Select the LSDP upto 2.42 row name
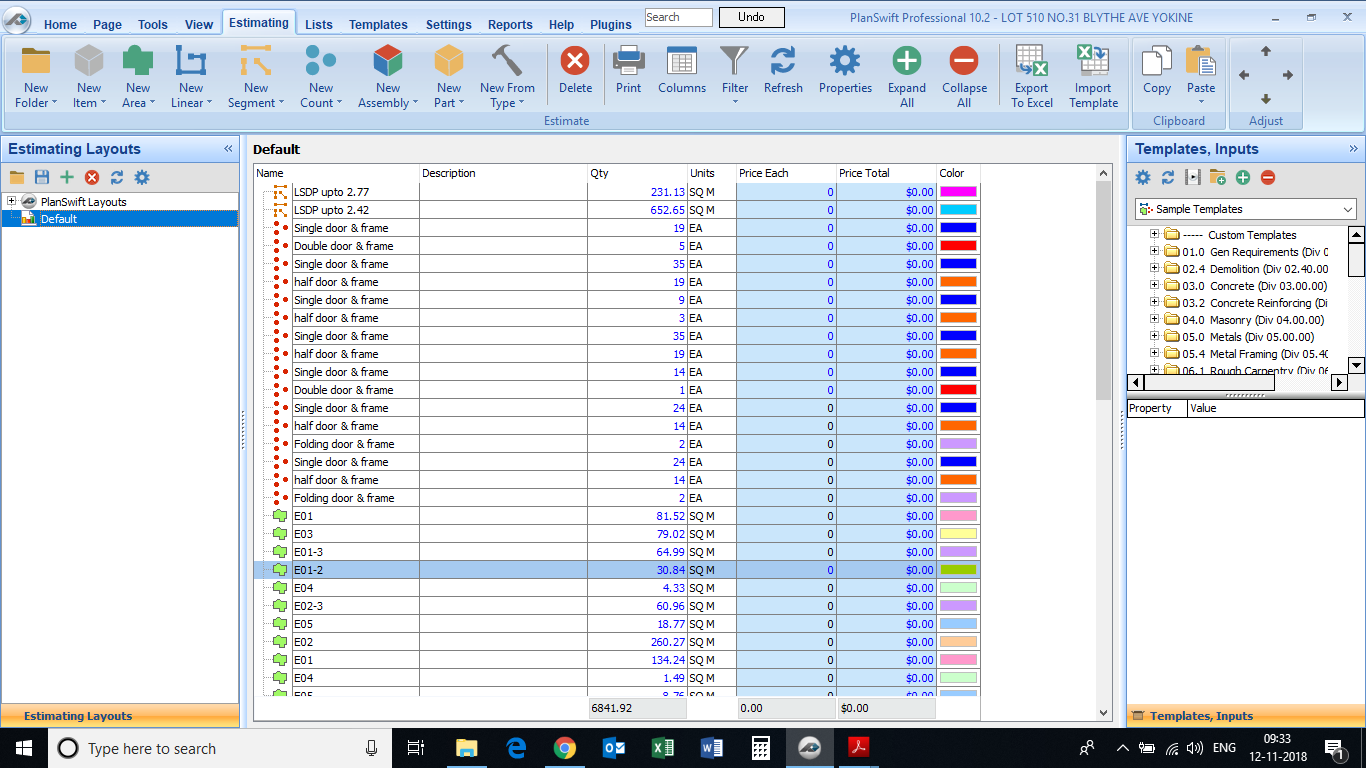Viewport: 1366px width, 768px height. 331,210
